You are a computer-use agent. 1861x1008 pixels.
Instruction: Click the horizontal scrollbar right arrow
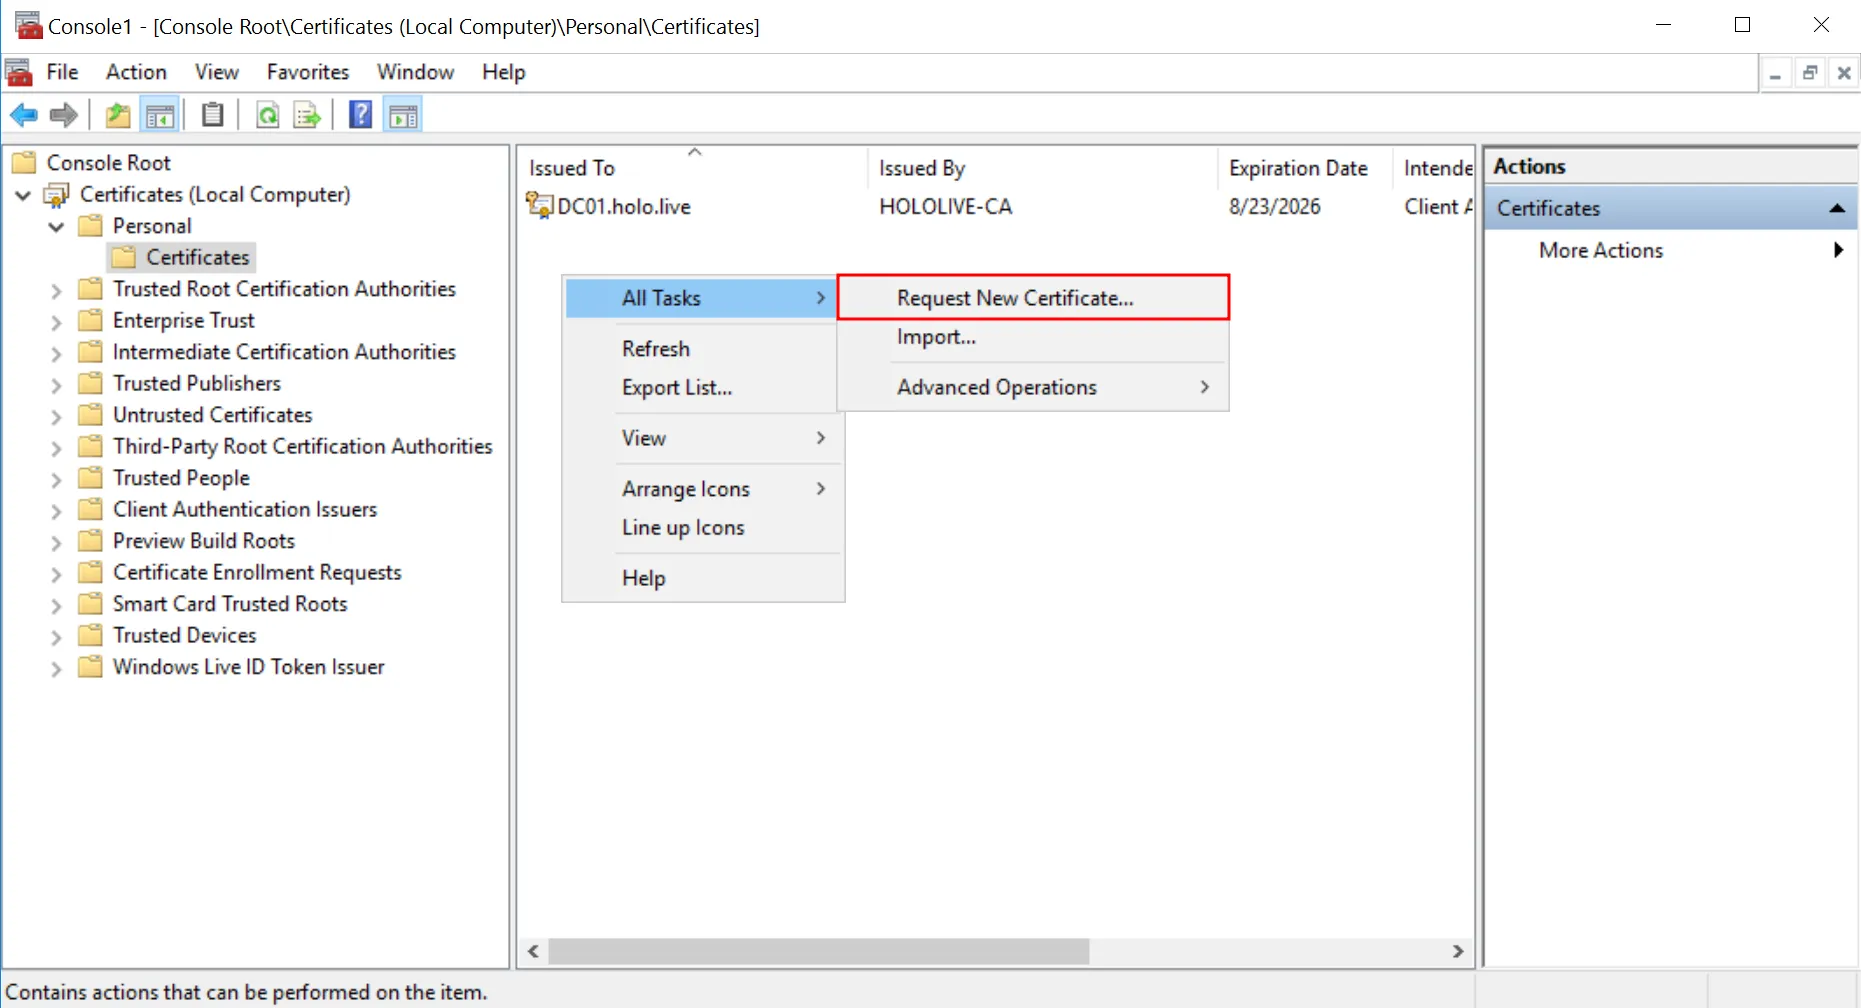click(x=1457, y=951)
